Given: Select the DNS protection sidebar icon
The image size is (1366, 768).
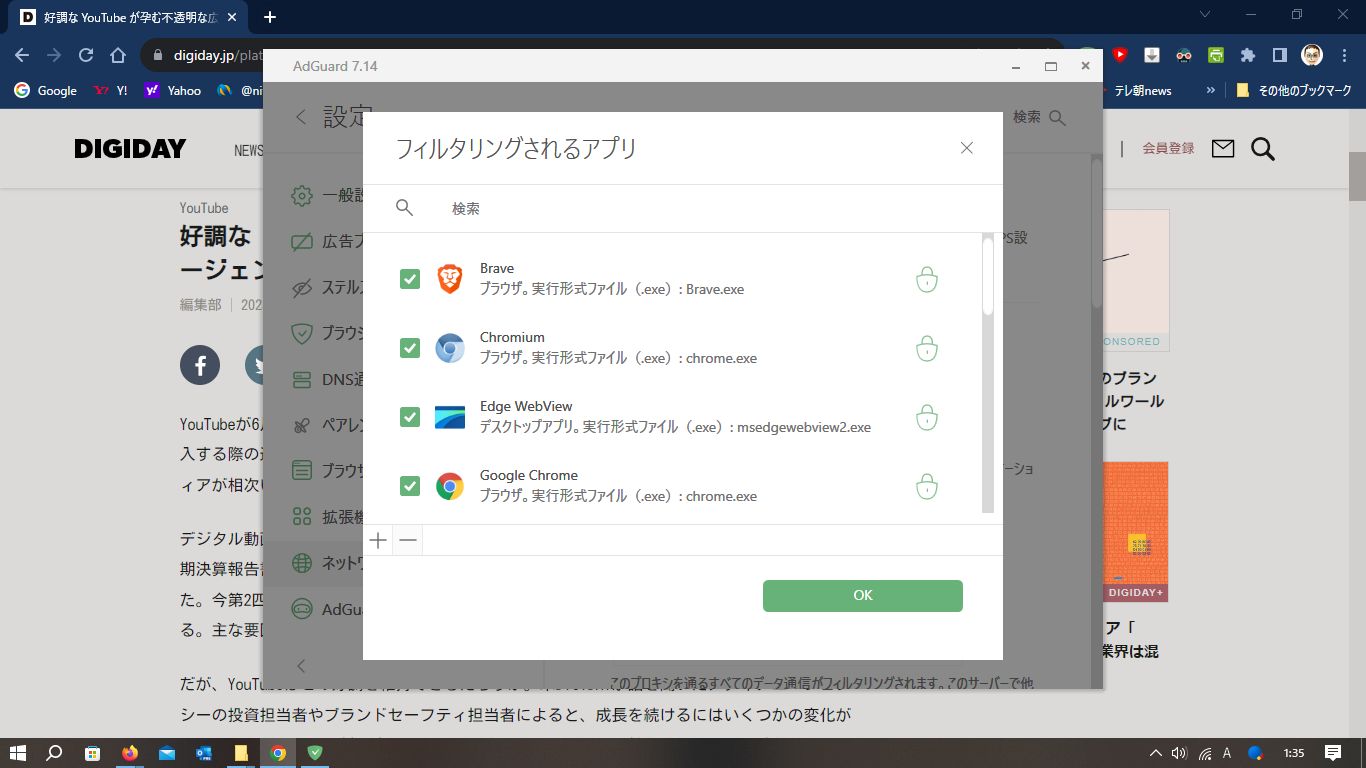Looking at the screenshot, I should [x=301, y=379].
